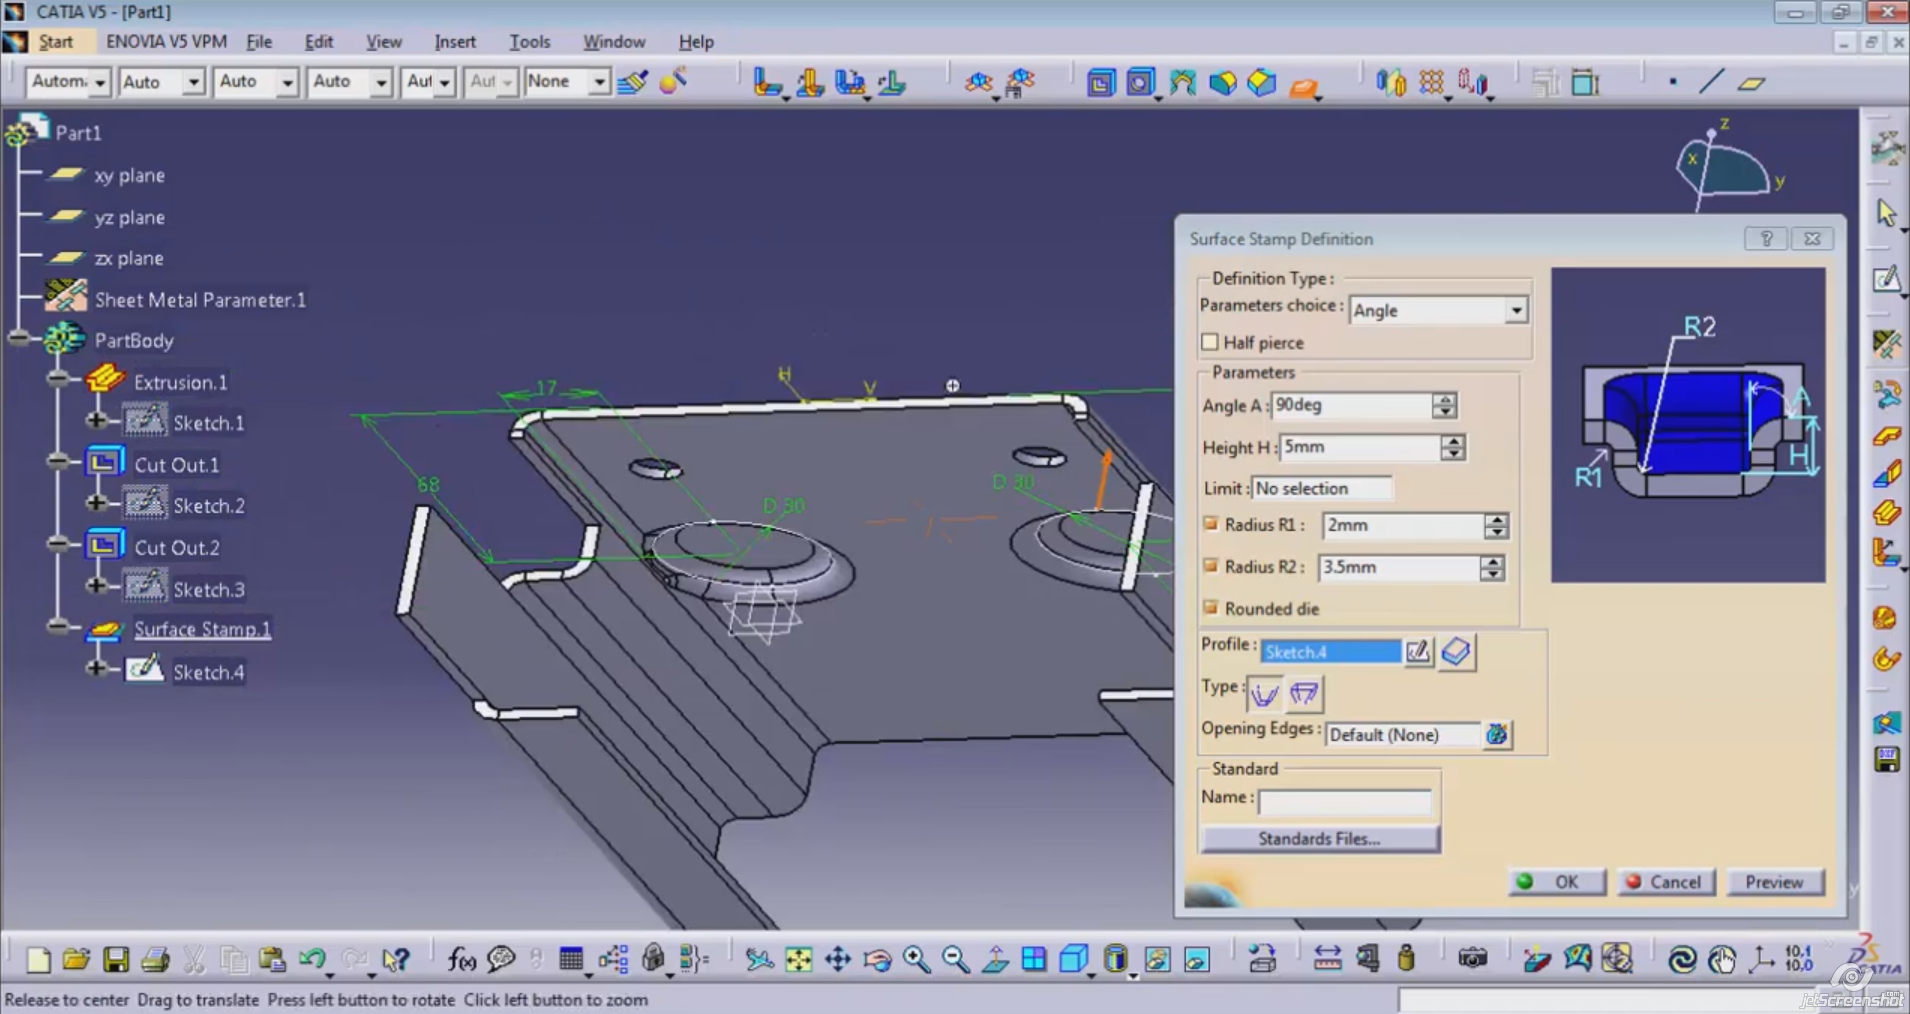Click the Zoom In magnifier
The image size is (1910, 1014).
coord(916,960)
